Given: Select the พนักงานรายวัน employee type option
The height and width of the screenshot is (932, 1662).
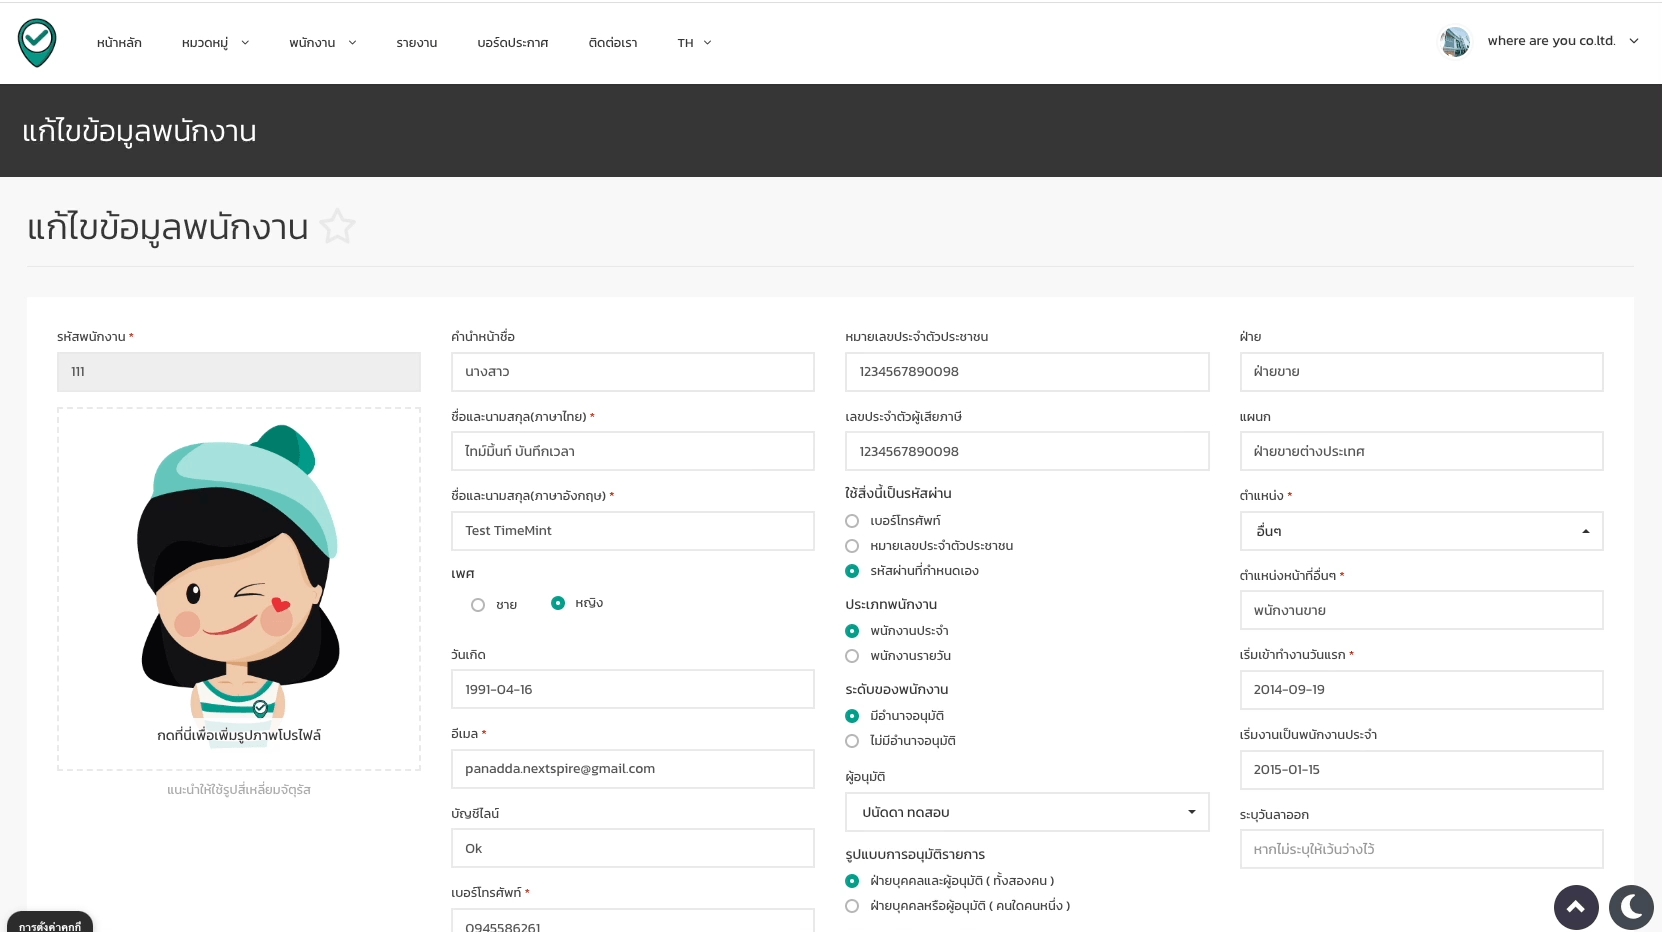Looking at the screenshot, I should pos(852,656).
